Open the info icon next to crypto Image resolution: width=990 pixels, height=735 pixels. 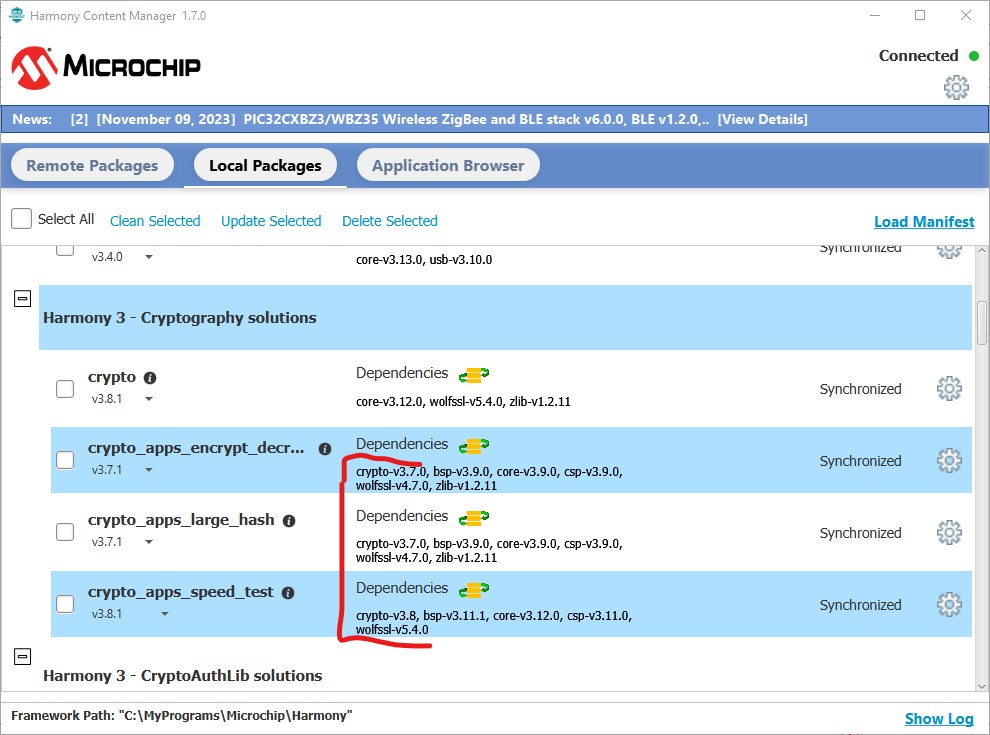[150, 378]
